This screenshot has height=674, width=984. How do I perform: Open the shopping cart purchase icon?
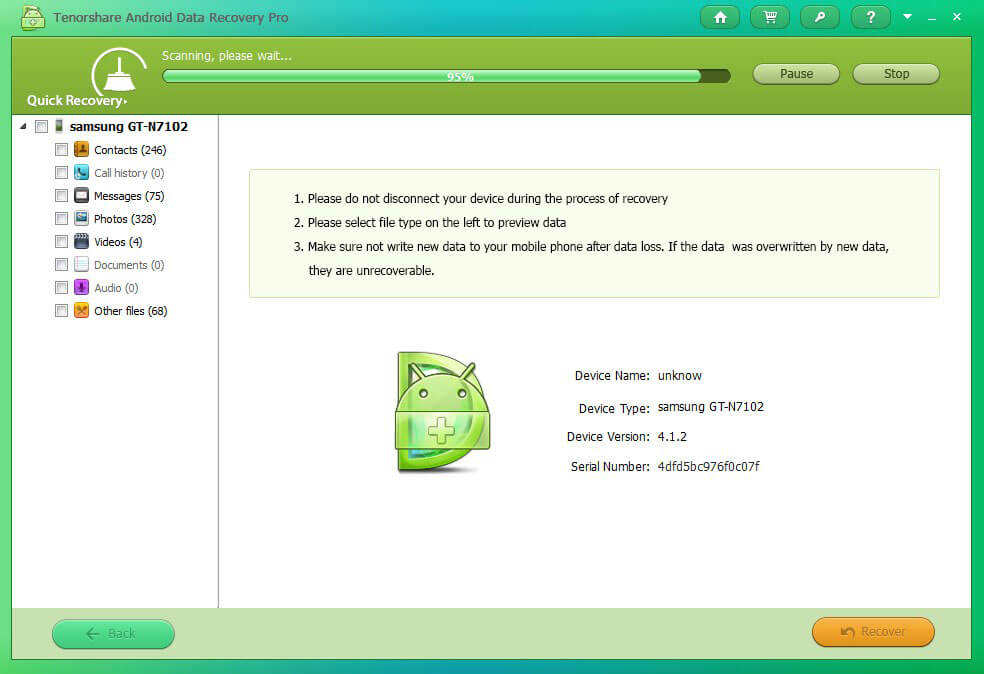pyautogui.click(x=770, y=18)
